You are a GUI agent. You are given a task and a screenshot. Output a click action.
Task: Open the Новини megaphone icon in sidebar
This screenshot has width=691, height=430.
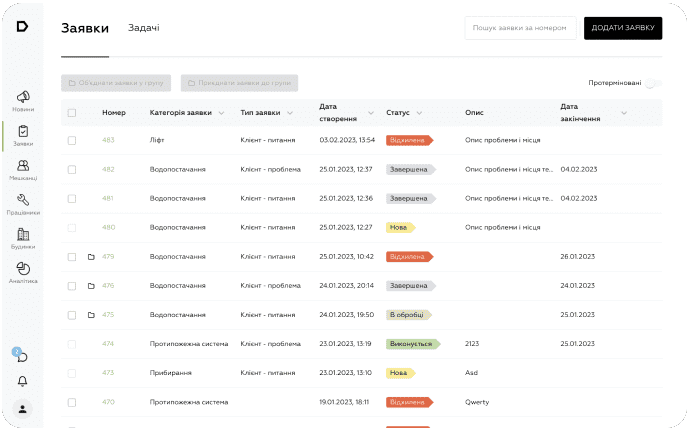coord(23,97)
